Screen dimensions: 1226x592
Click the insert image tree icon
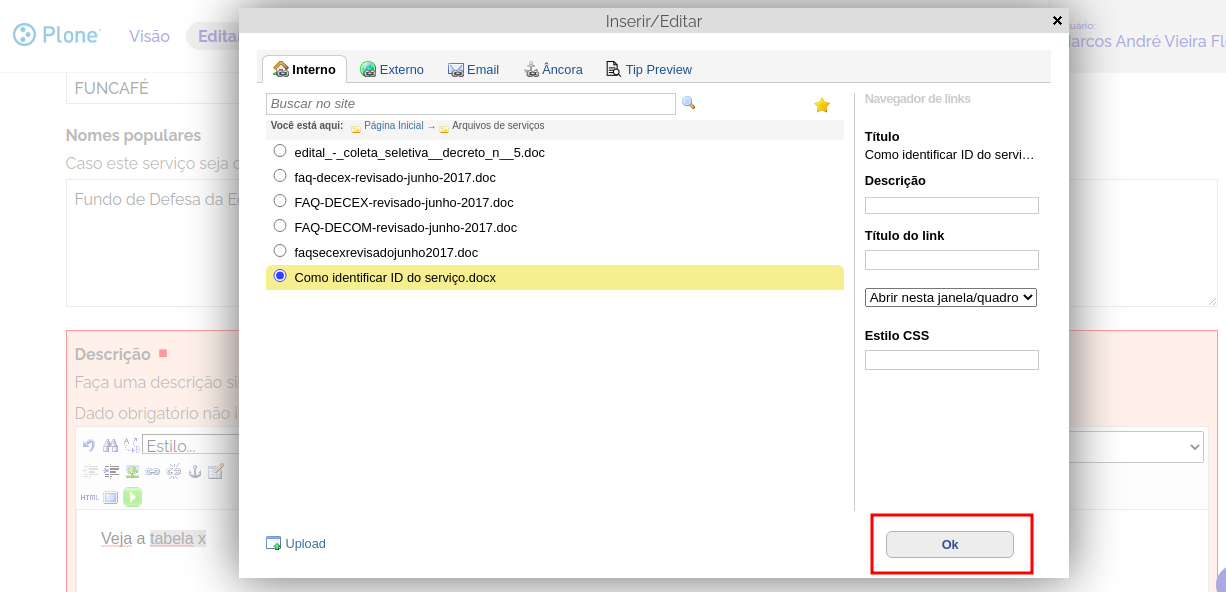[131, 471]
